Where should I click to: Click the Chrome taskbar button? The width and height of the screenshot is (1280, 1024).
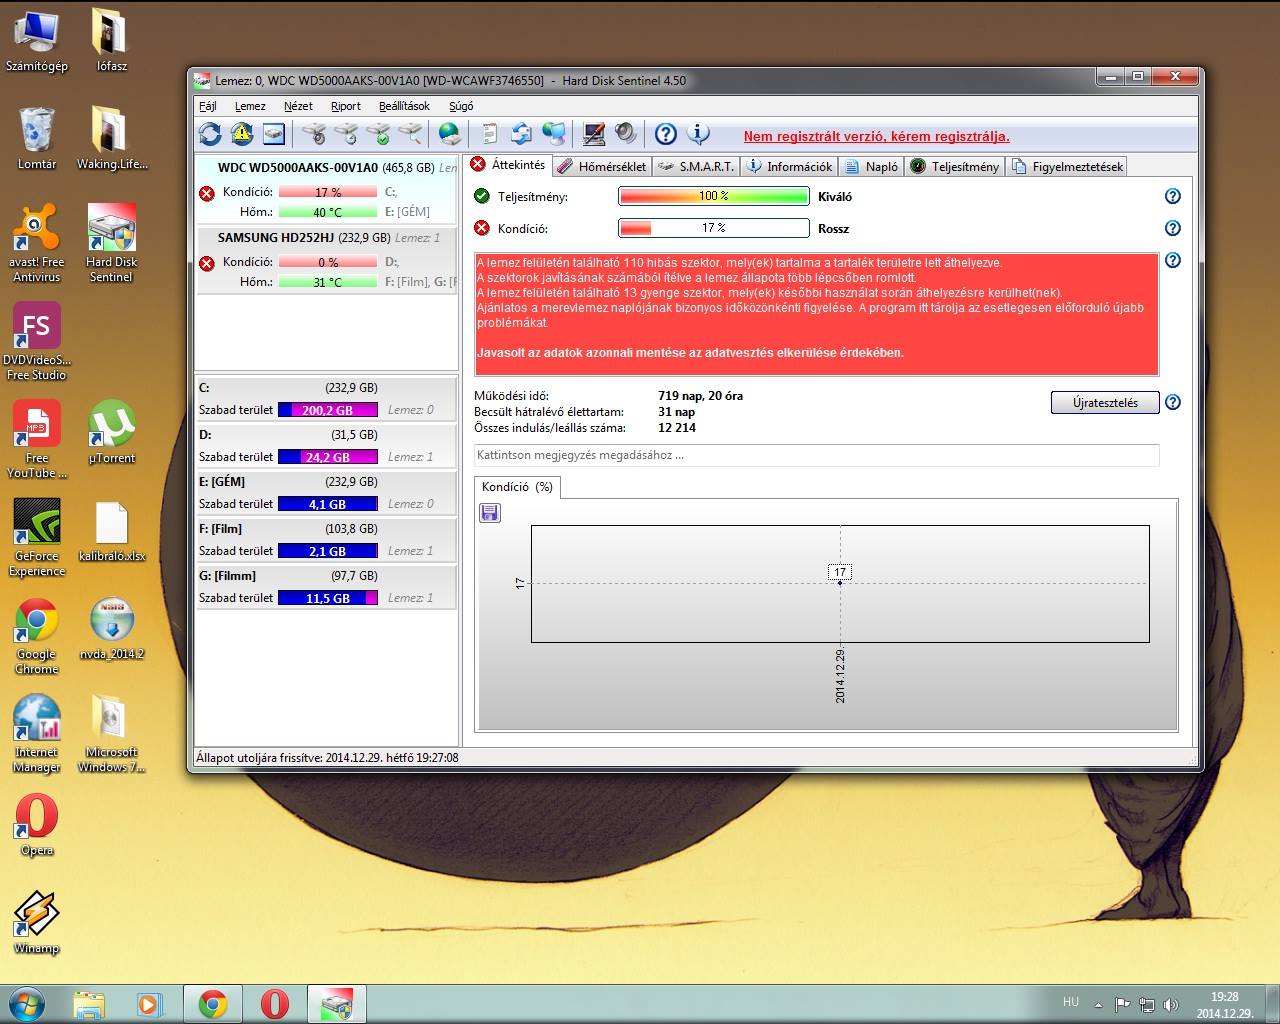pos(212,1004)
